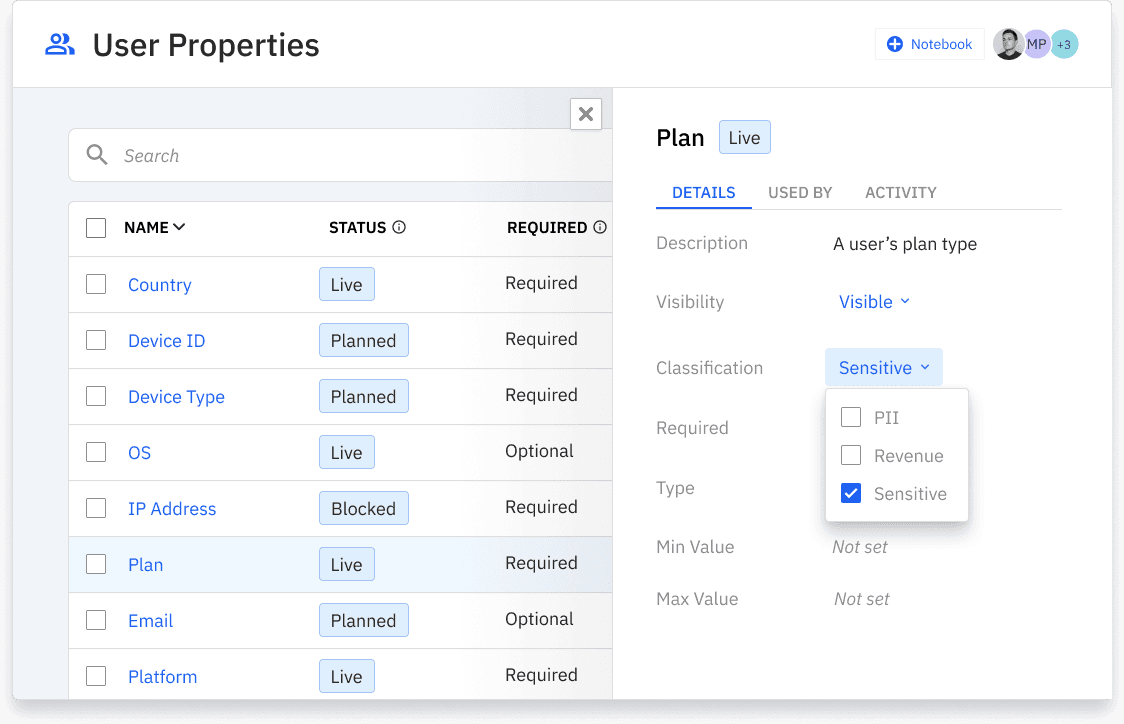1124x724 pixels.
Task: Uncheck the Sensitive classification checkbox
Action: coord(850,493)
